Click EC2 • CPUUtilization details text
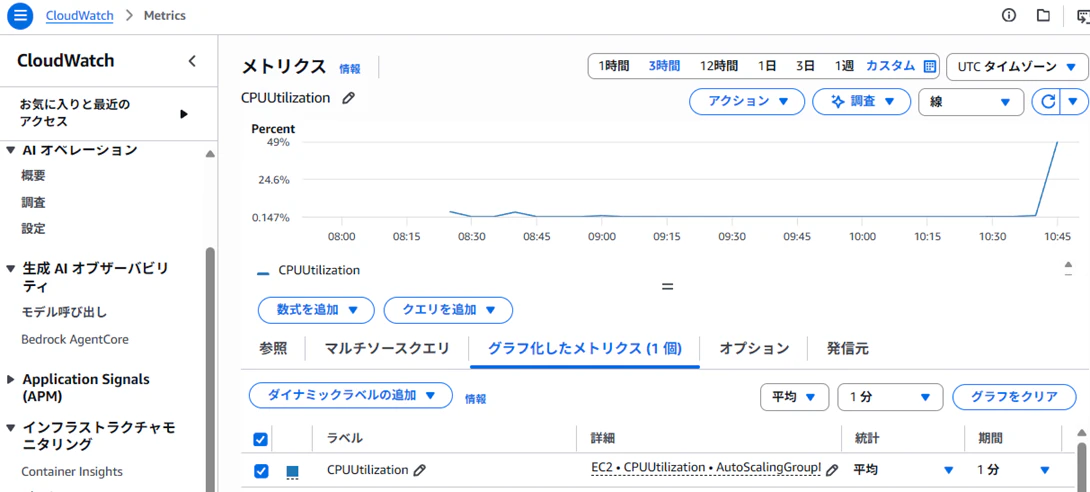 pos(706,469)
